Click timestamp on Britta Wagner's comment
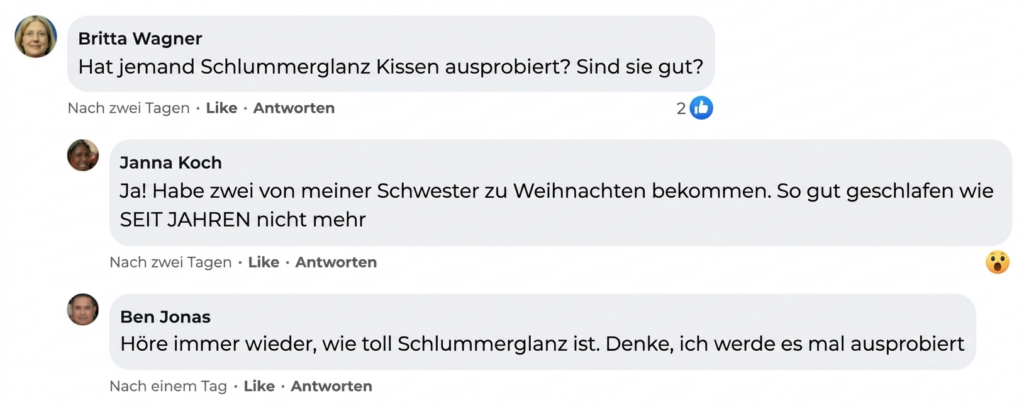1024x403 pixels. point(128,108)
